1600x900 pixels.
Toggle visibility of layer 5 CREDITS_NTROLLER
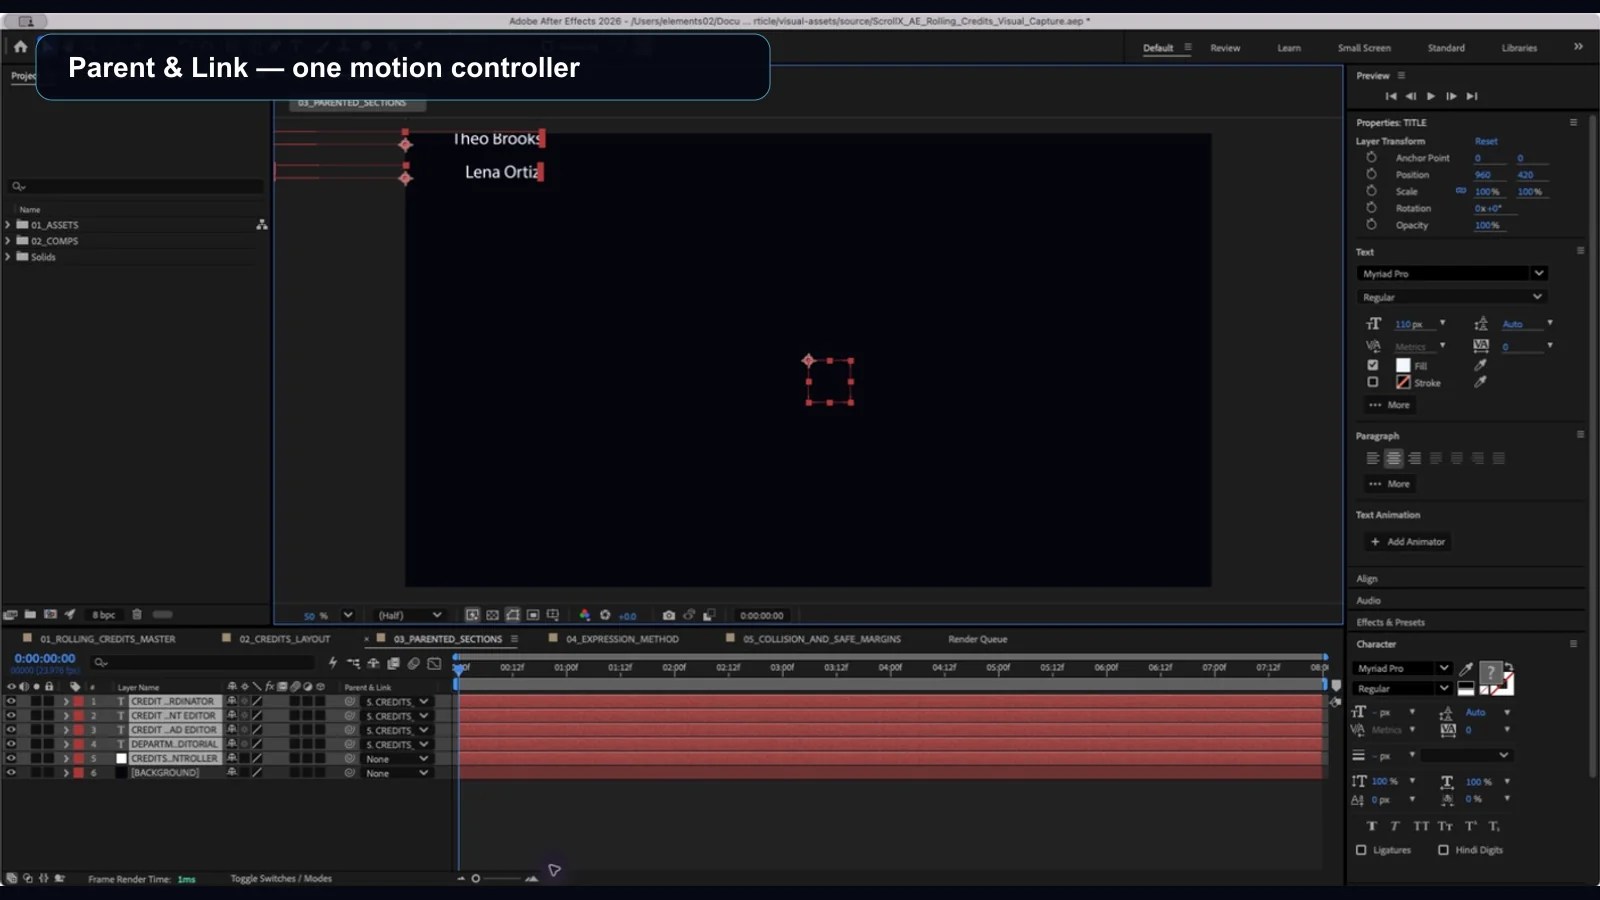pyautogui.click(x=11, y=758)
